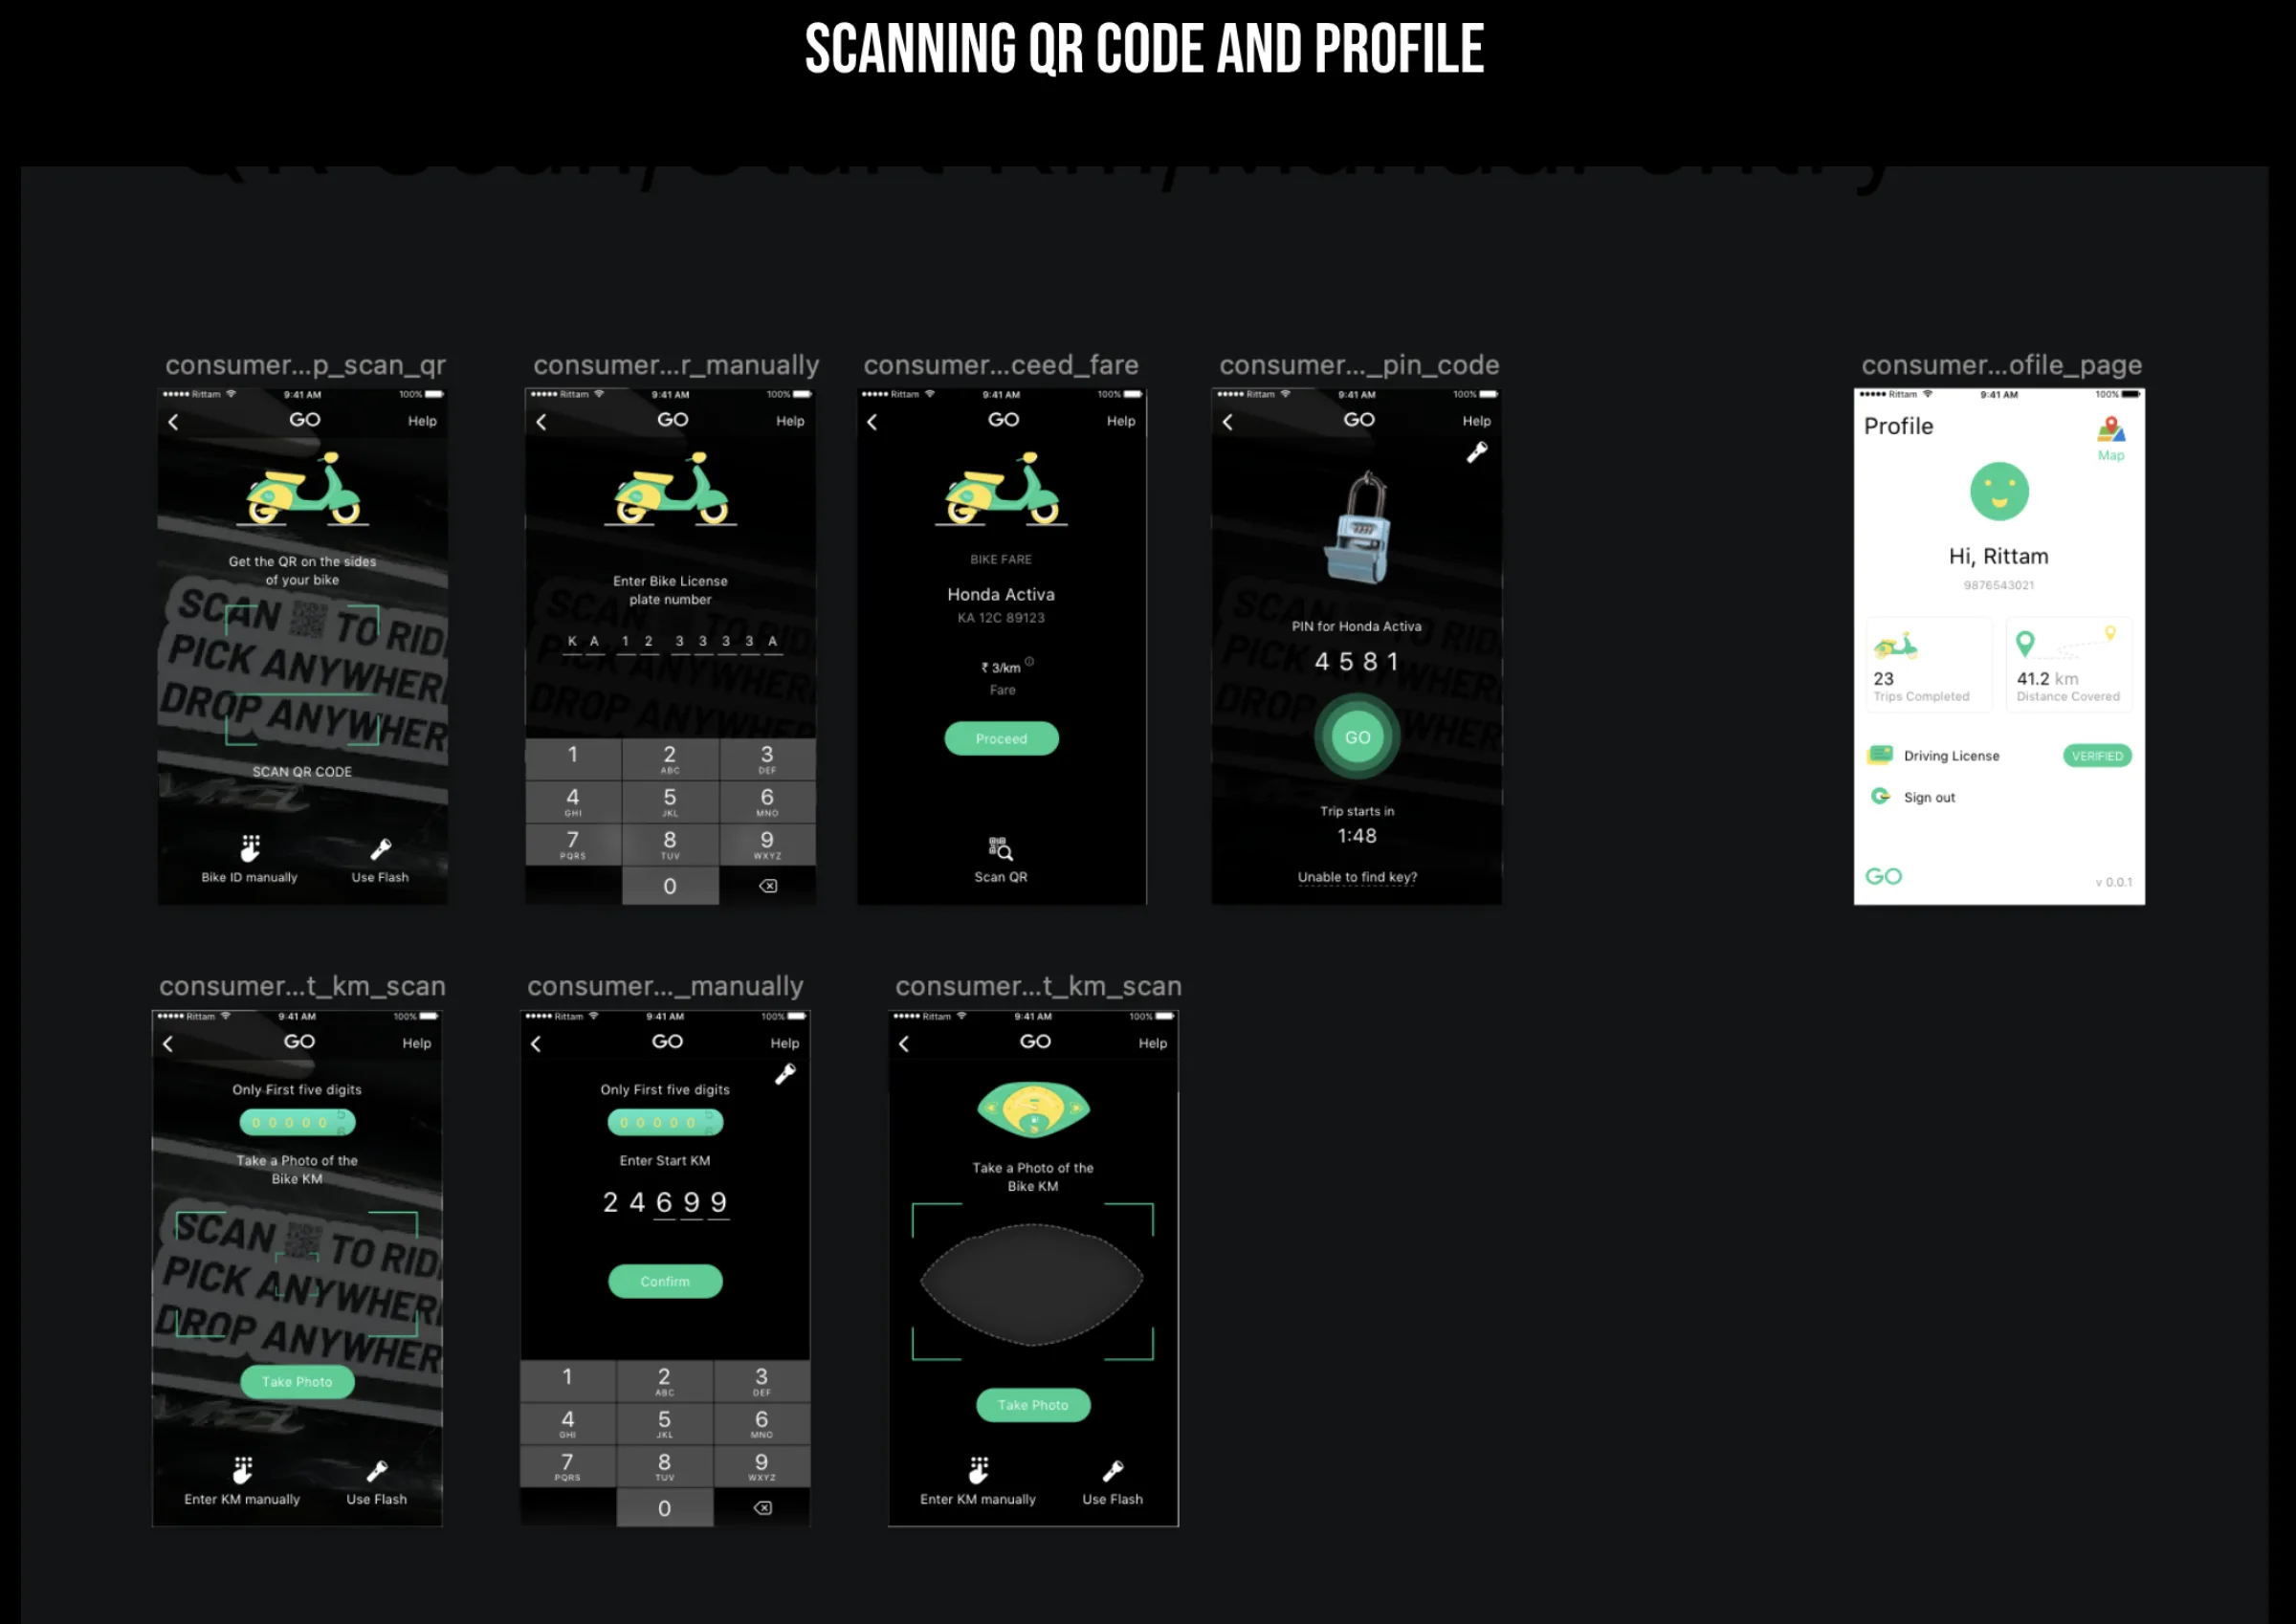Tap Use Flash on last km_scan screen
The height and width of the screenshot is (1624, 2296).
pos(1112,1482)
